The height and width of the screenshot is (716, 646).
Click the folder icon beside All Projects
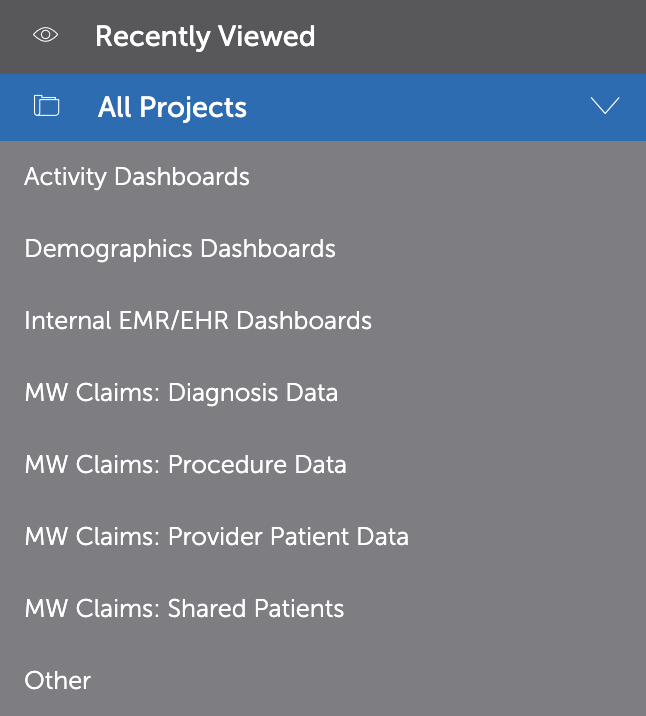pyautogui.click(x=47, y=106)
